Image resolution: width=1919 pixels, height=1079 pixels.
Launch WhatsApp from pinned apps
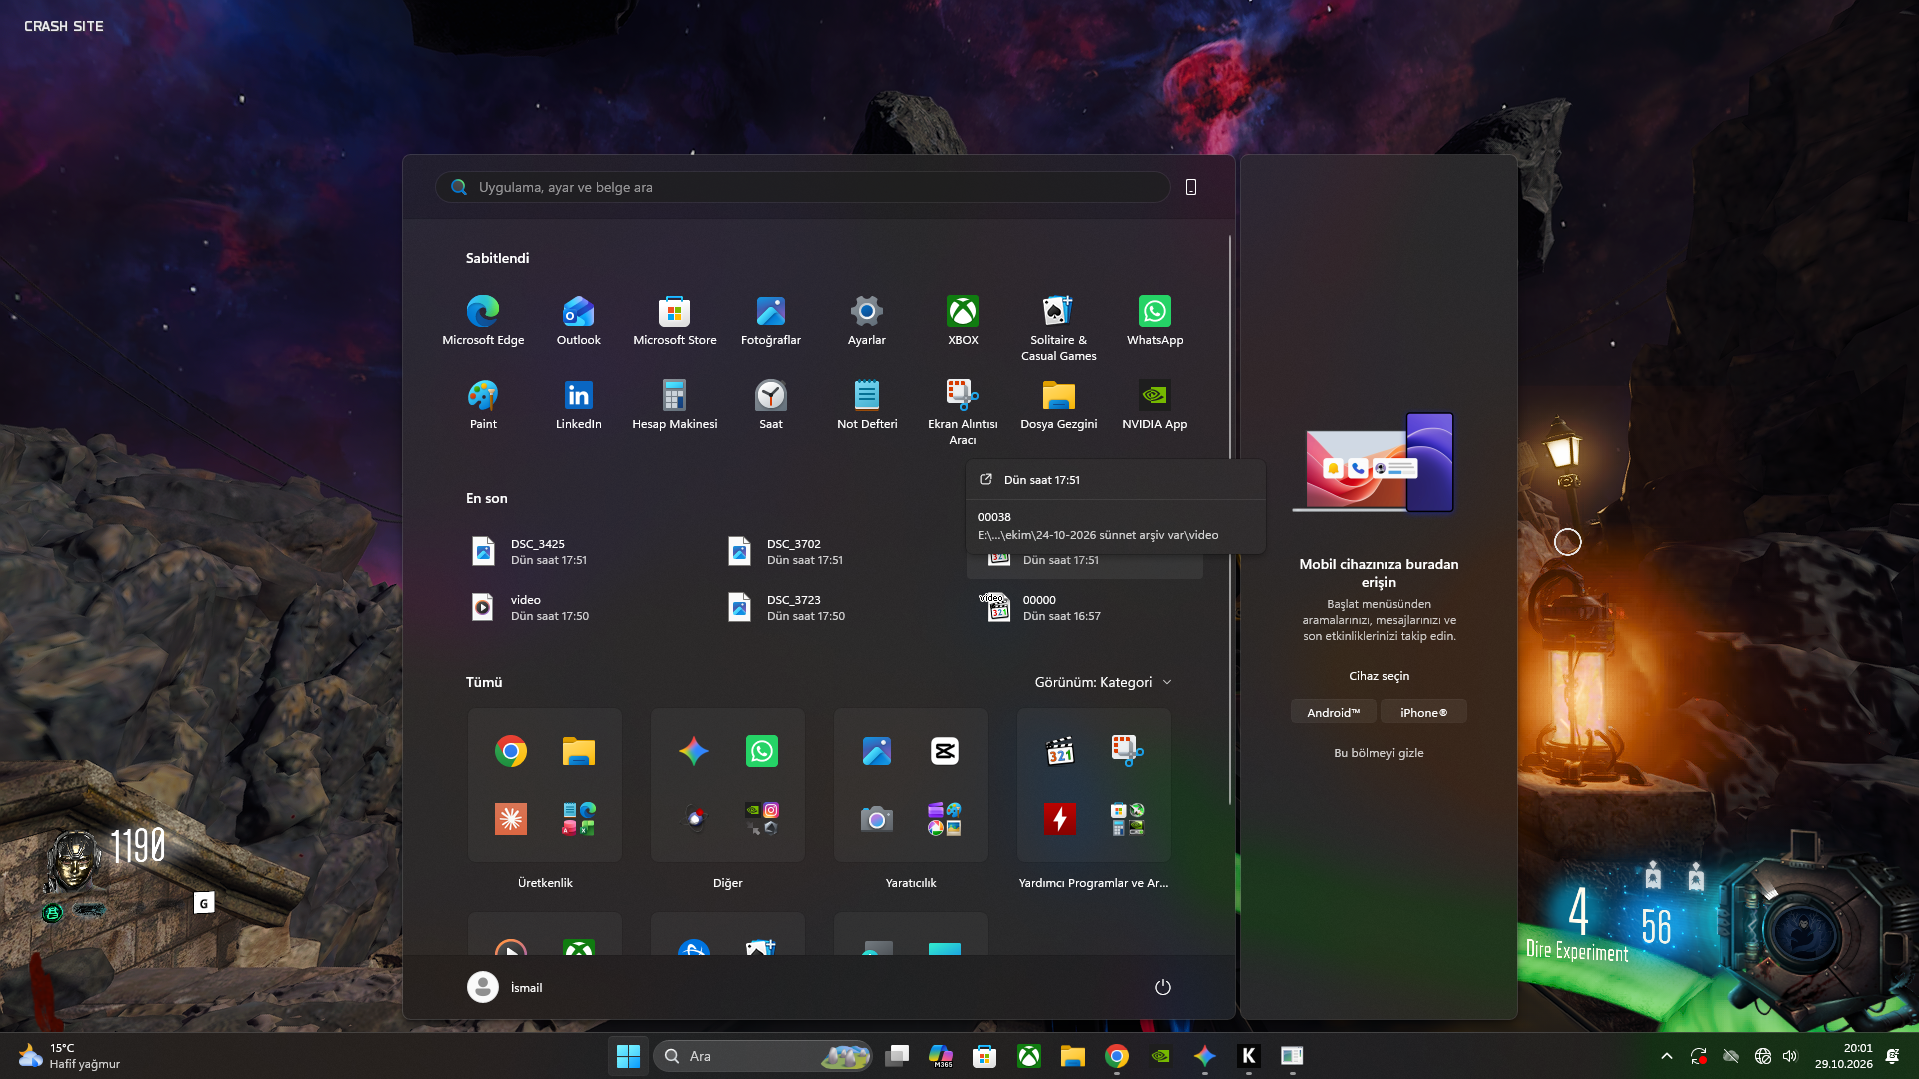click(1155, 321)
